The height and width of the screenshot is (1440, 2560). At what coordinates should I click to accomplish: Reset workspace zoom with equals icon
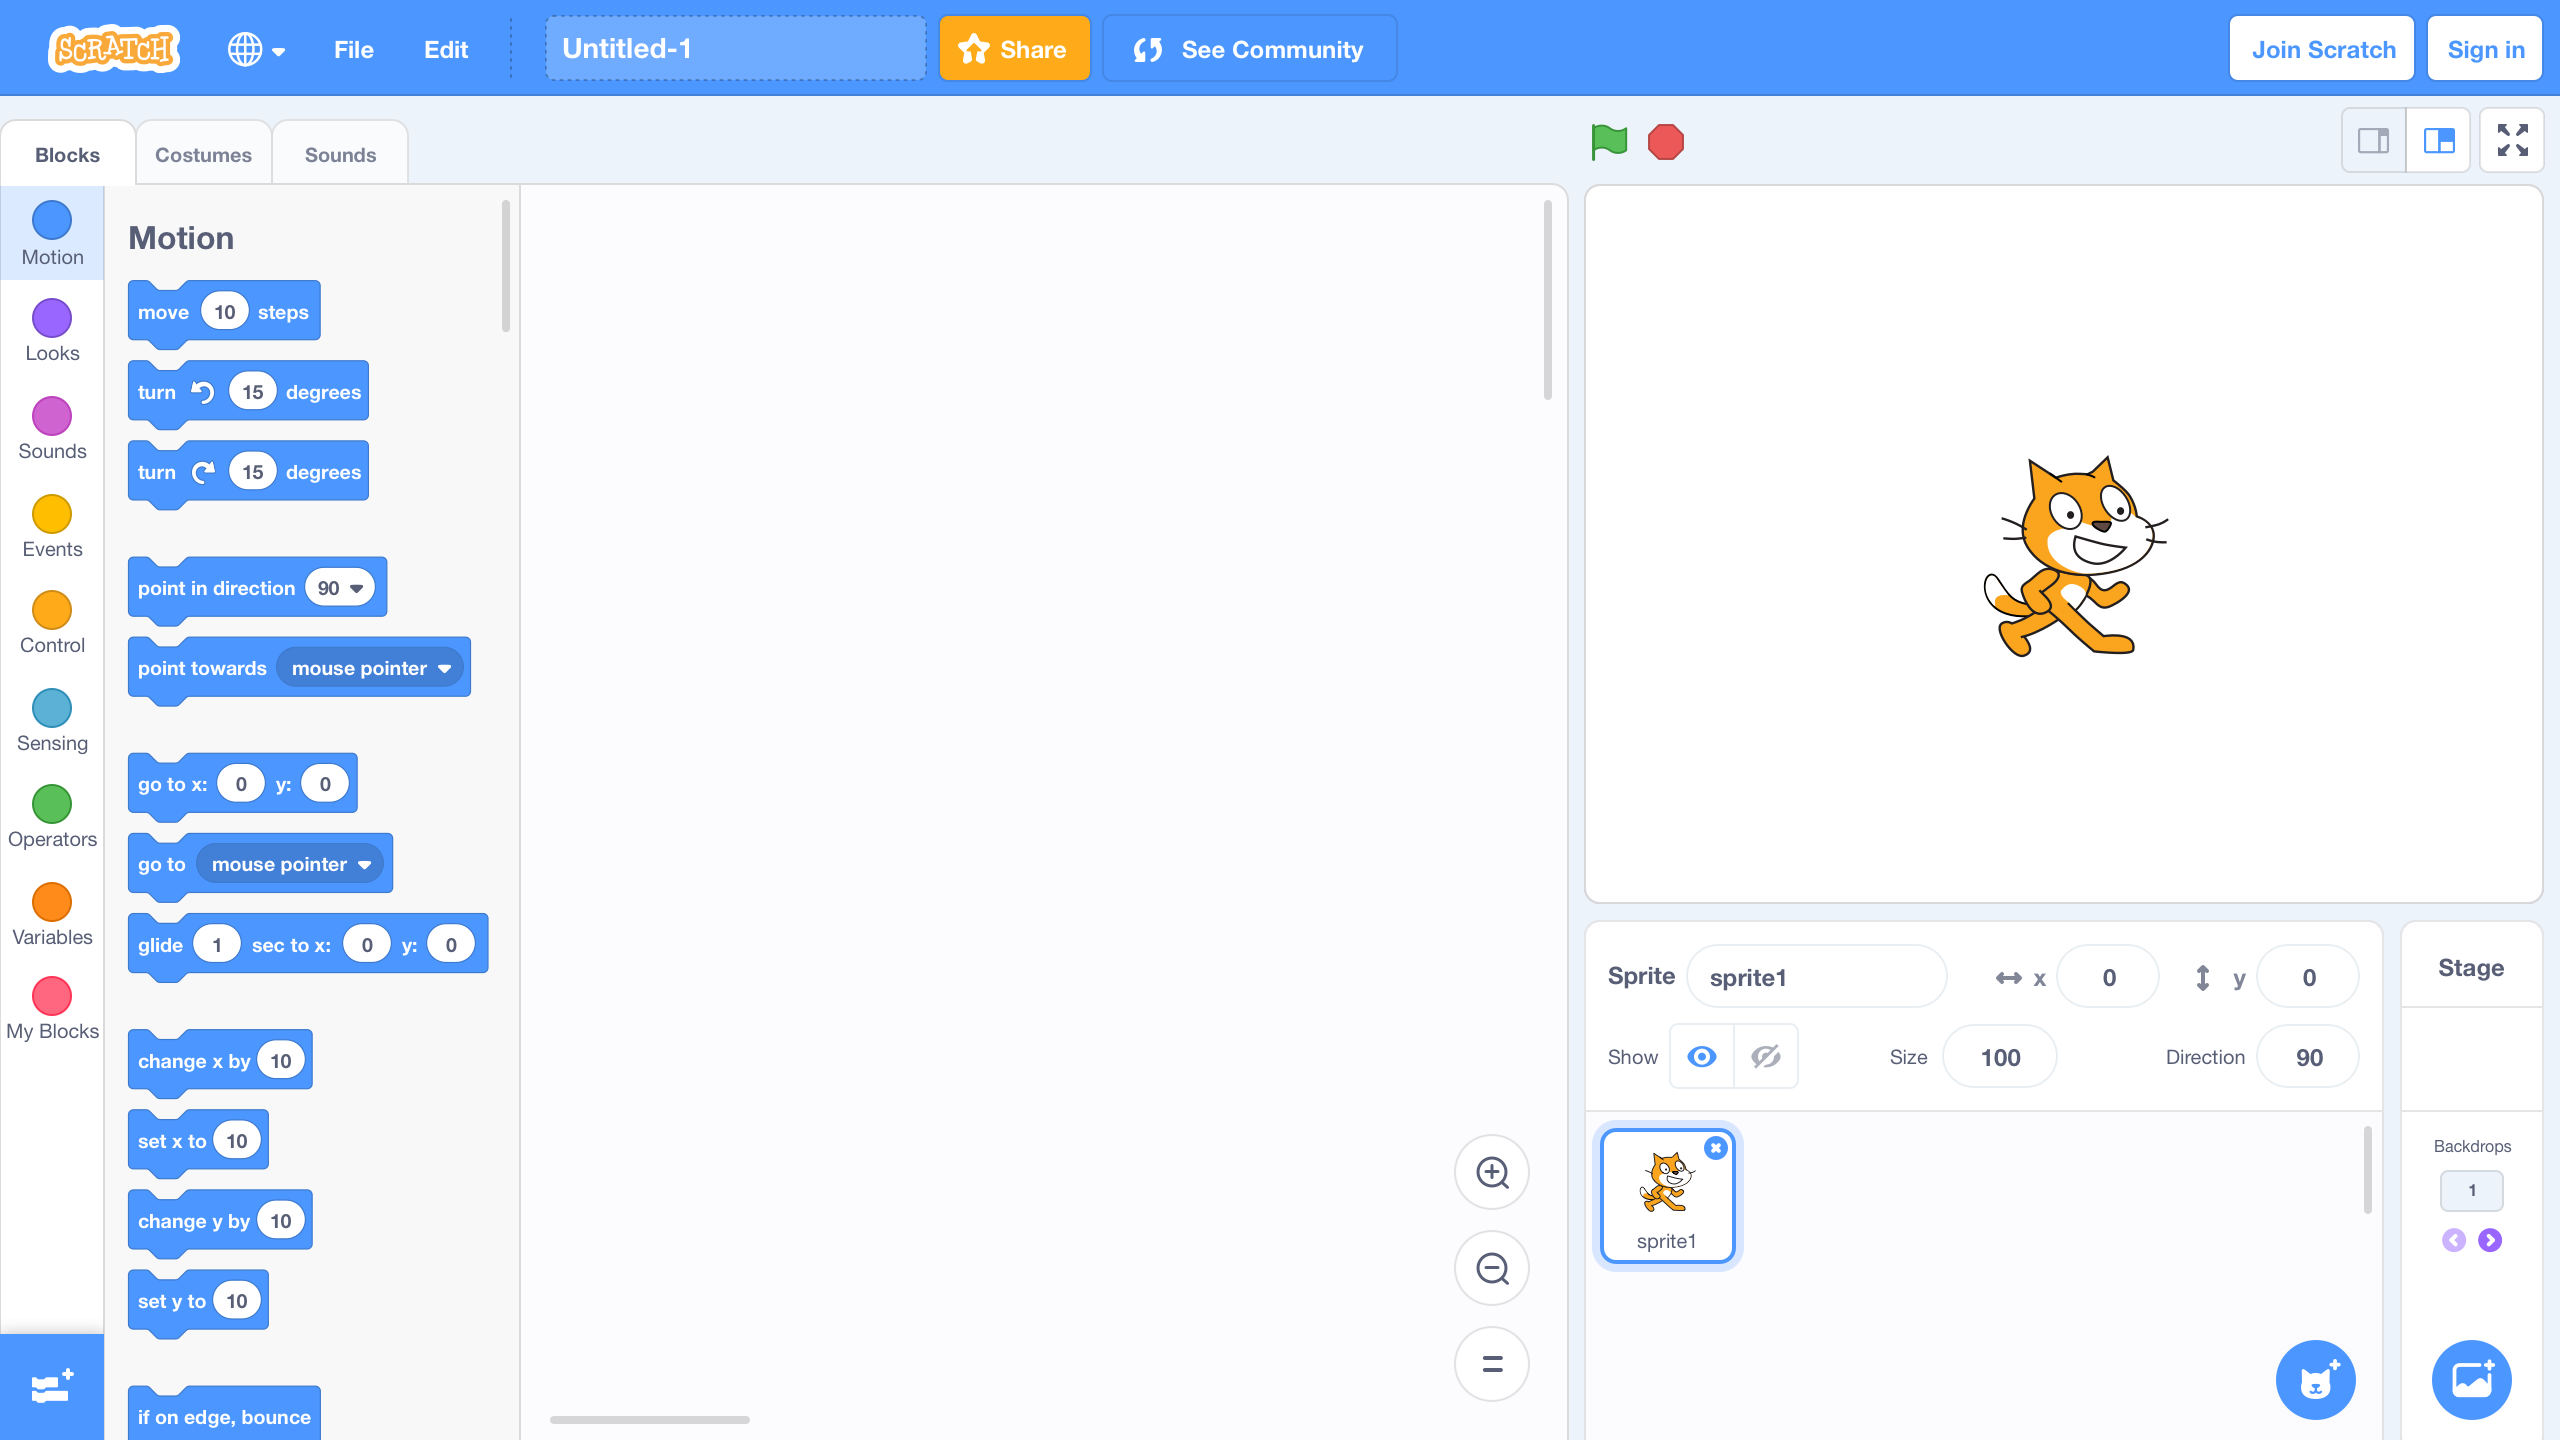click(1492, 1364)
